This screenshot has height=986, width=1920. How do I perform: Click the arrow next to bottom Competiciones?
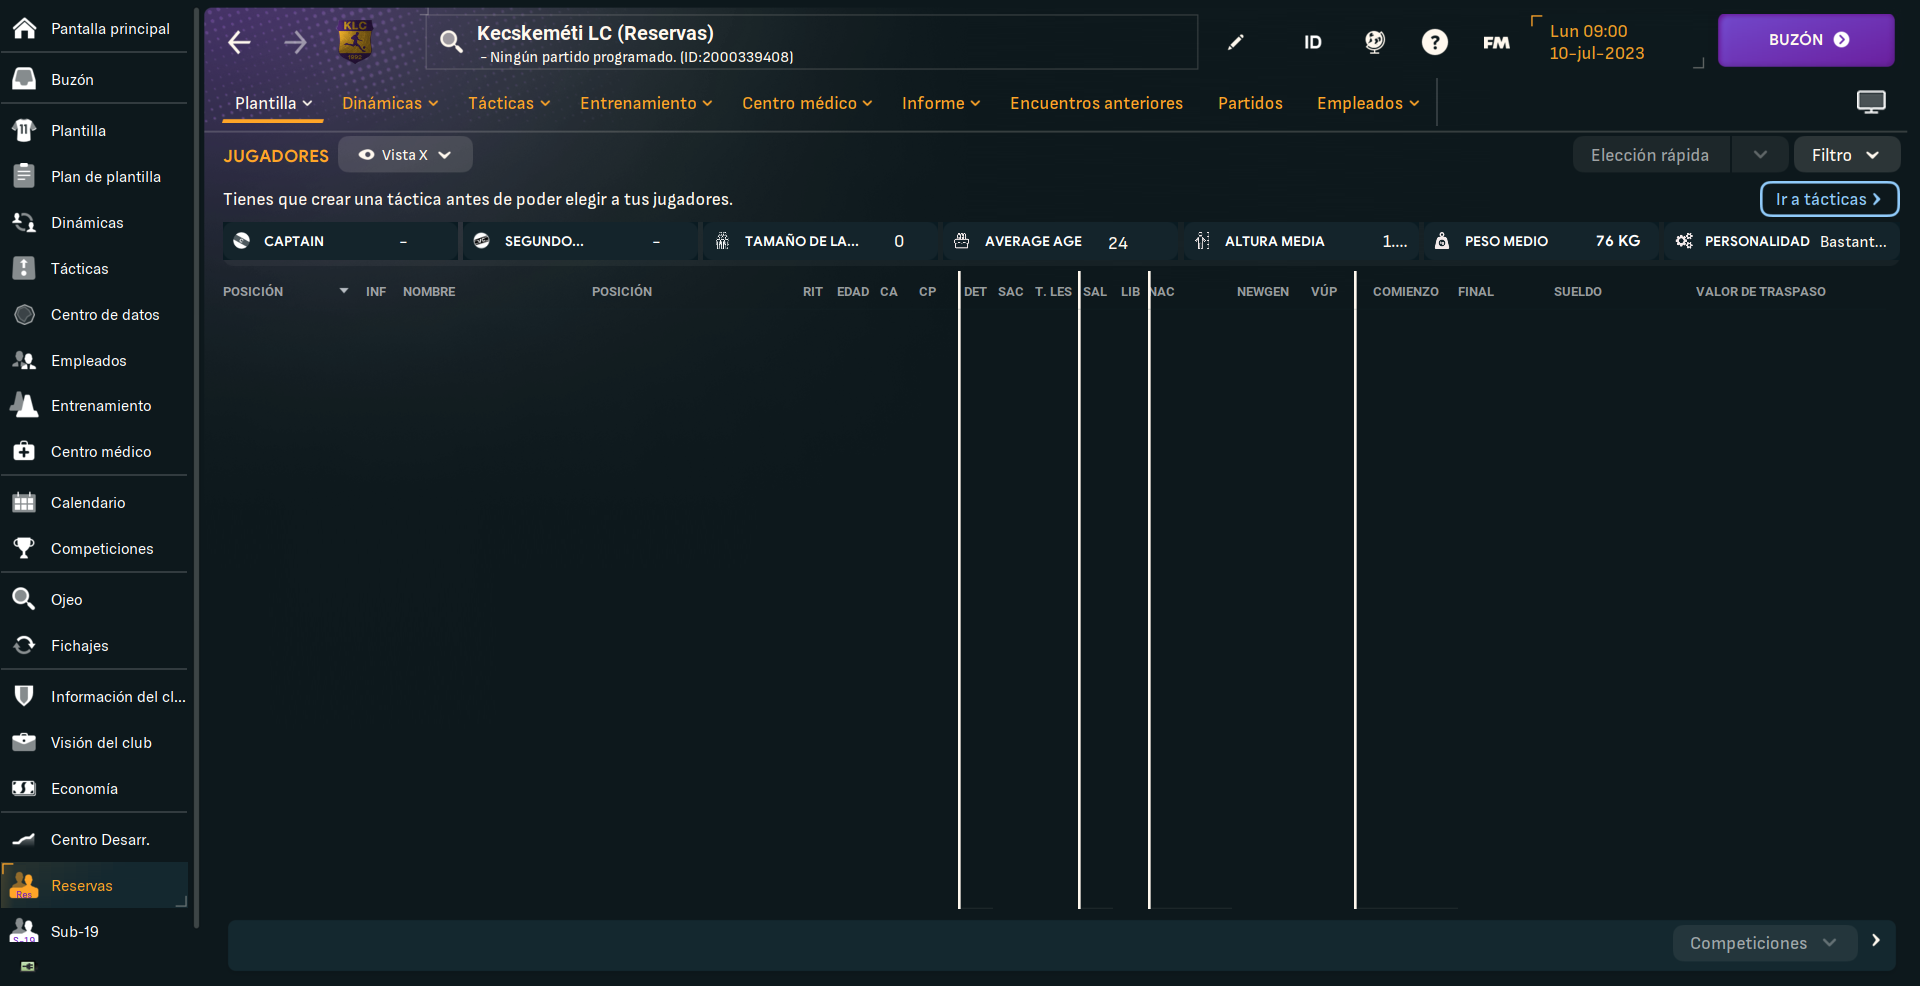1876,941
